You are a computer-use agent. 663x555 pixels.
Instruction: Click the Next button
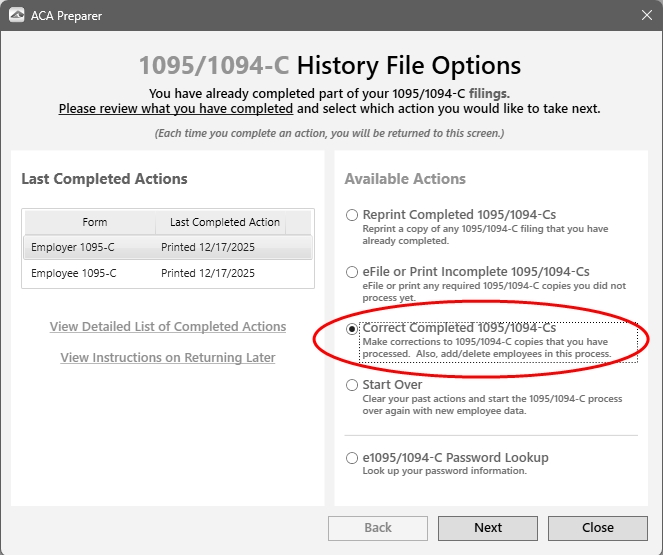[x=488, y=528]
